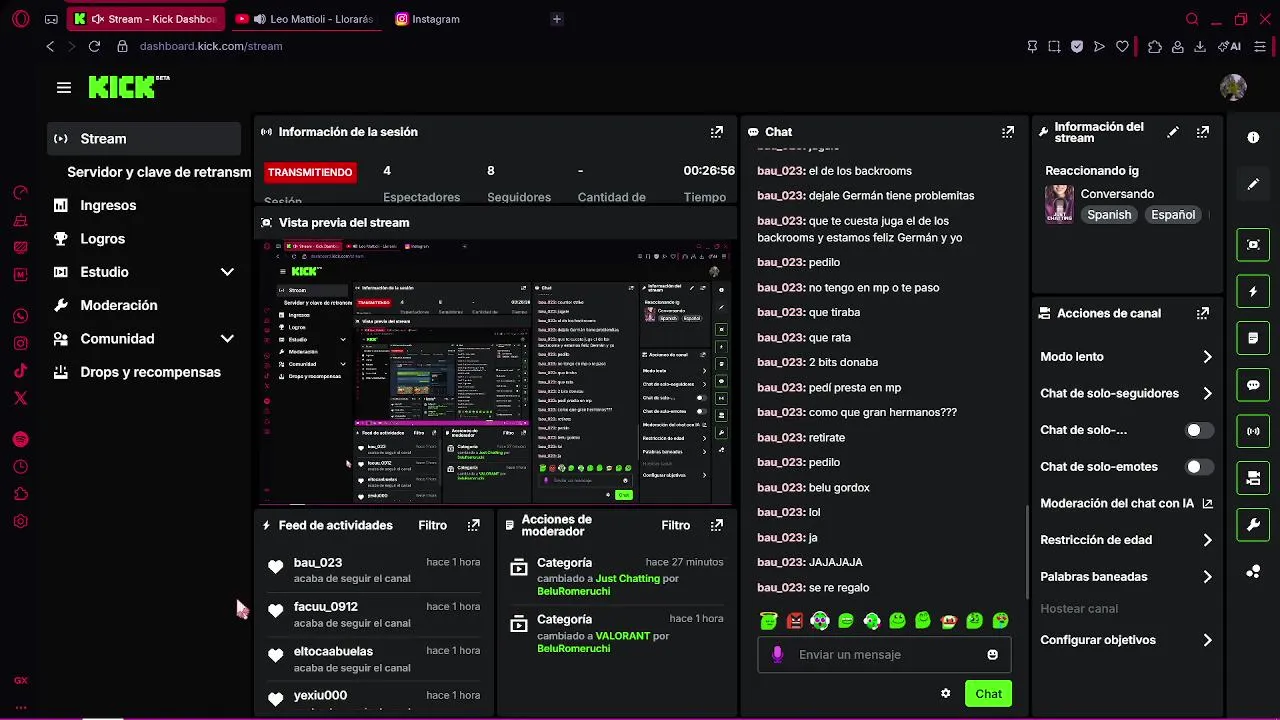Expand the Estudio menu section
This screenshot has height=720, width=1280.
146,272
